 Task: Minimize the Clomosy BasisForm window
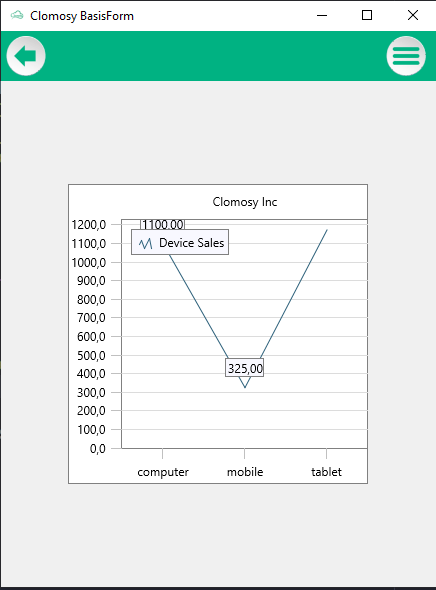(322, 15)
